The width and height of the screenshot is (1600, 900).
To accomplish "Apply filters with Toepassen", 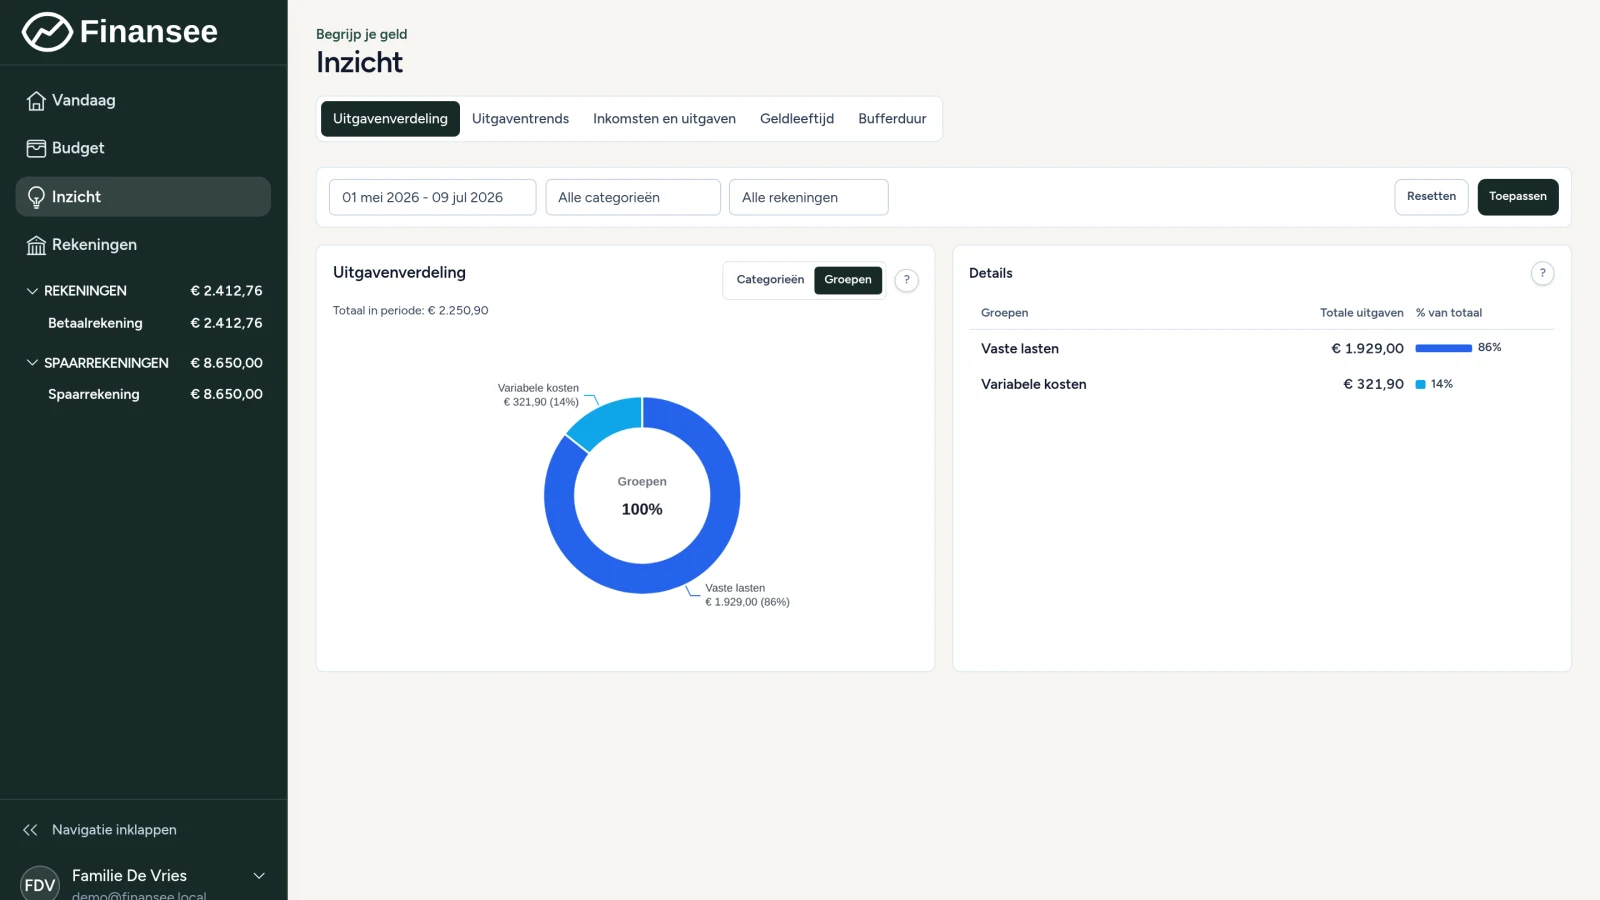I will click(1517, 197).
